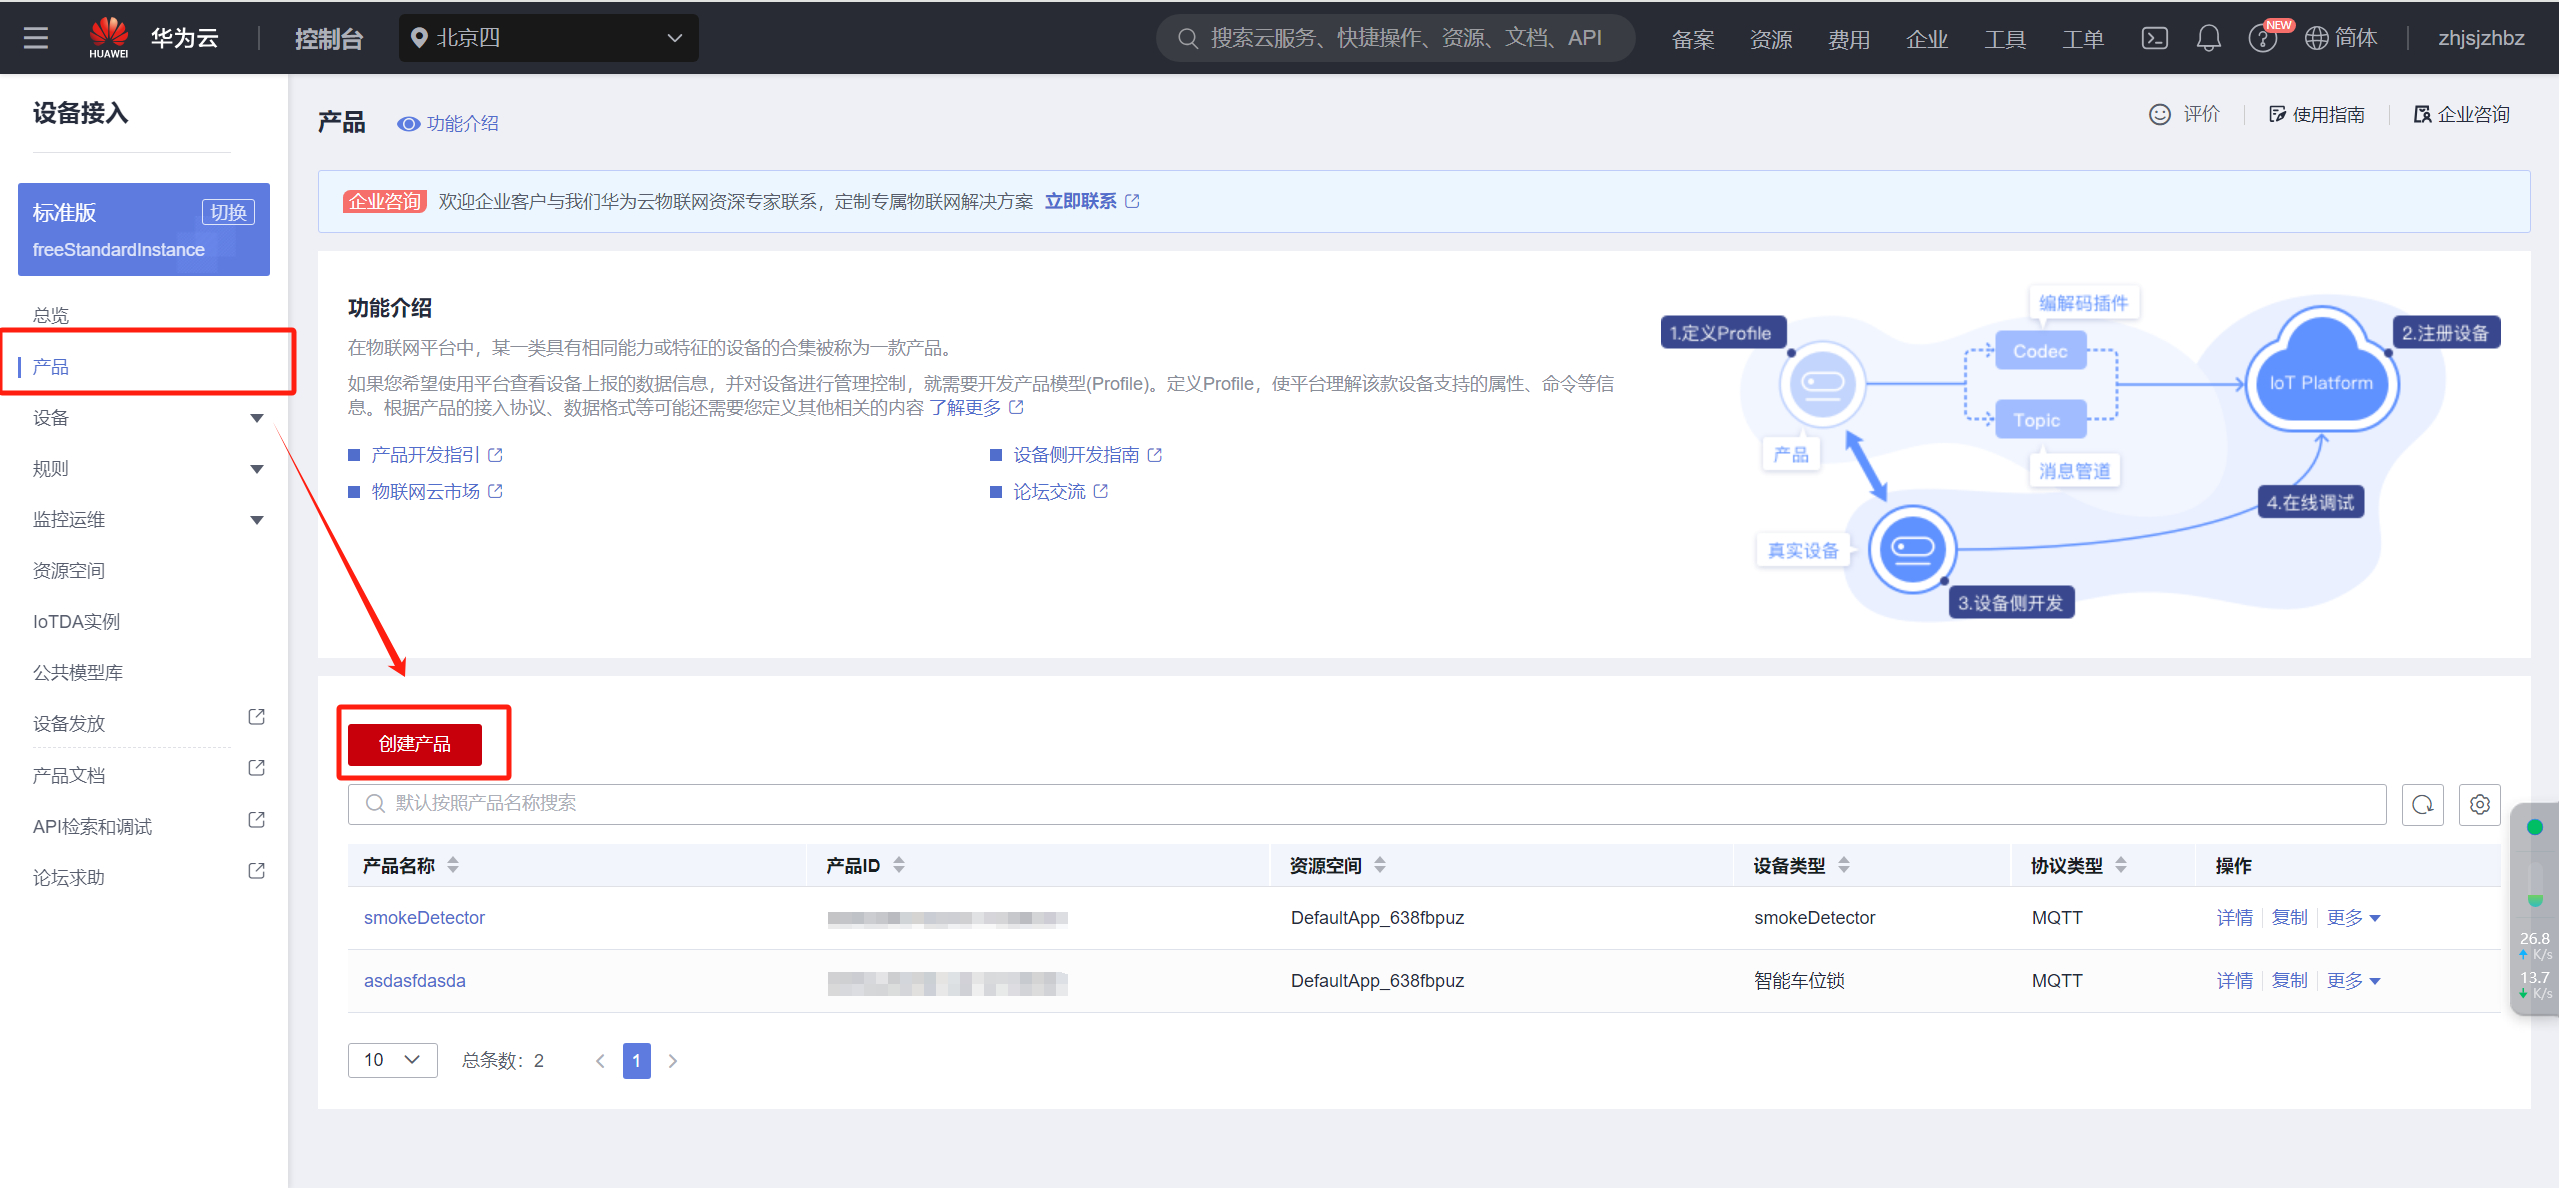Open 设备发放 external link icon
Viewport: 2559px width, 1188px height.
256,717
